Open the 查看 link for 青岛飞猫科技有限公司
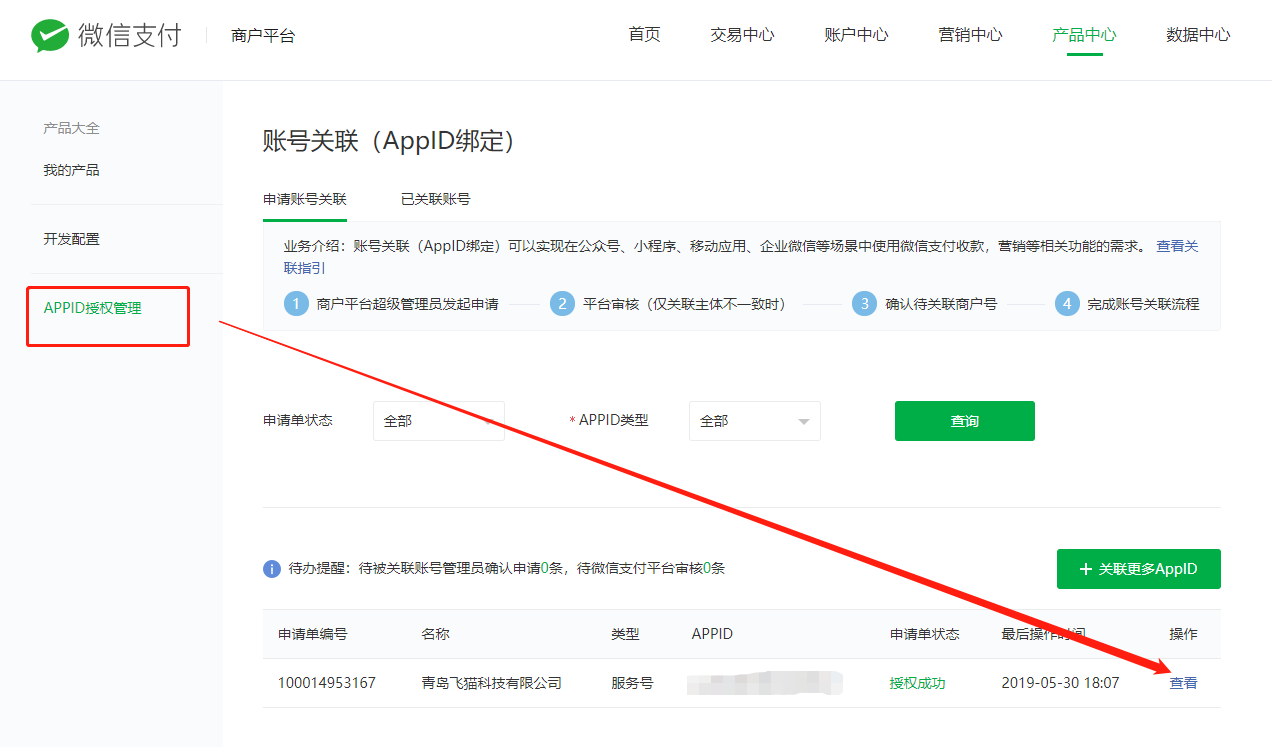1272x747 pixels. [1183, 683]
